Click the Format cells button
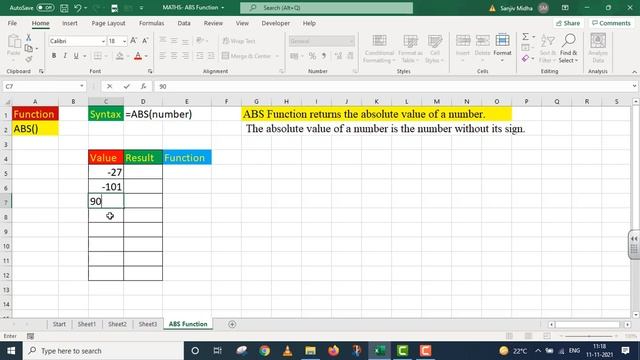 pyautogui.click(x=502, y=48)
